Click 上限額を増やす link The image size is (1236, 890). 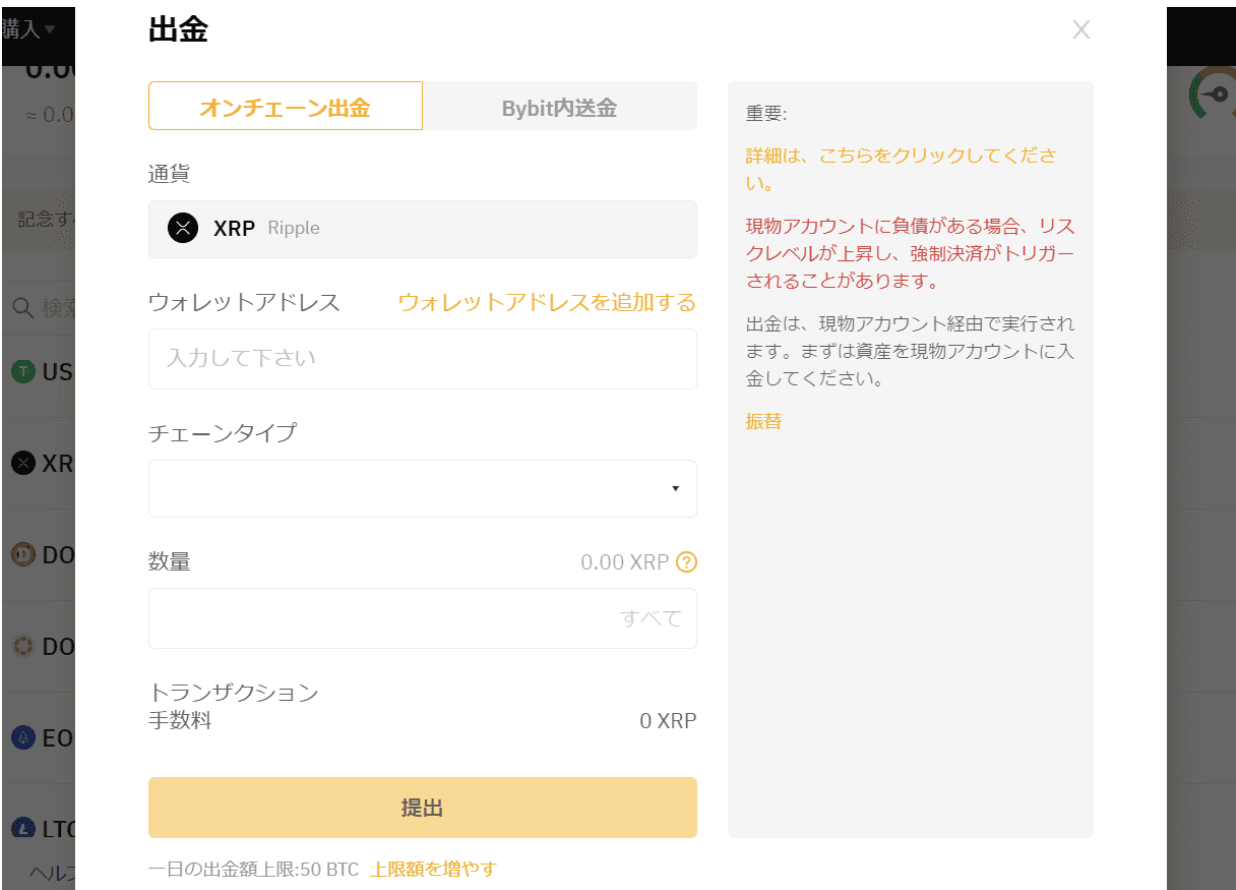click(x=433, y=869)
